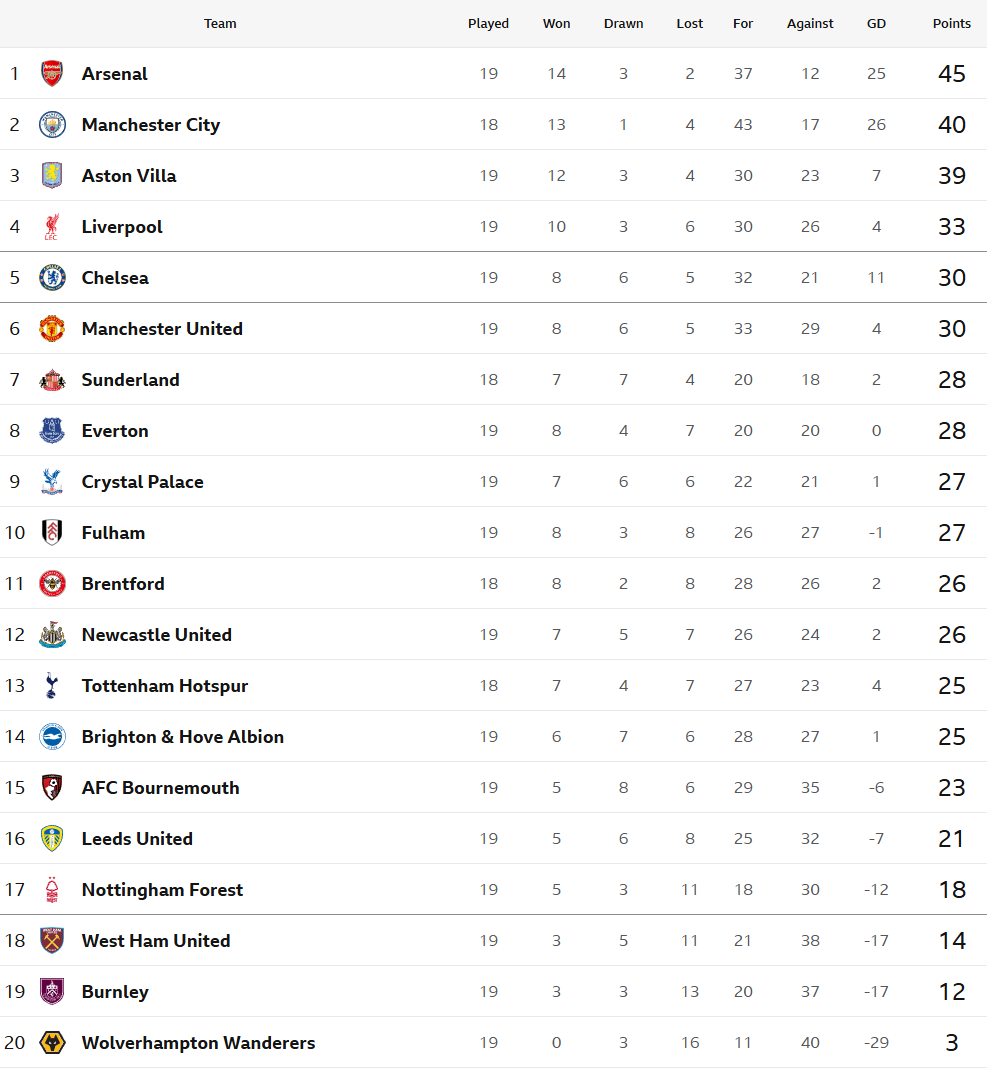The width and height of the screenshot is (987, 1069).
Task: Click the Everton club badge
Action: [52, 430]
